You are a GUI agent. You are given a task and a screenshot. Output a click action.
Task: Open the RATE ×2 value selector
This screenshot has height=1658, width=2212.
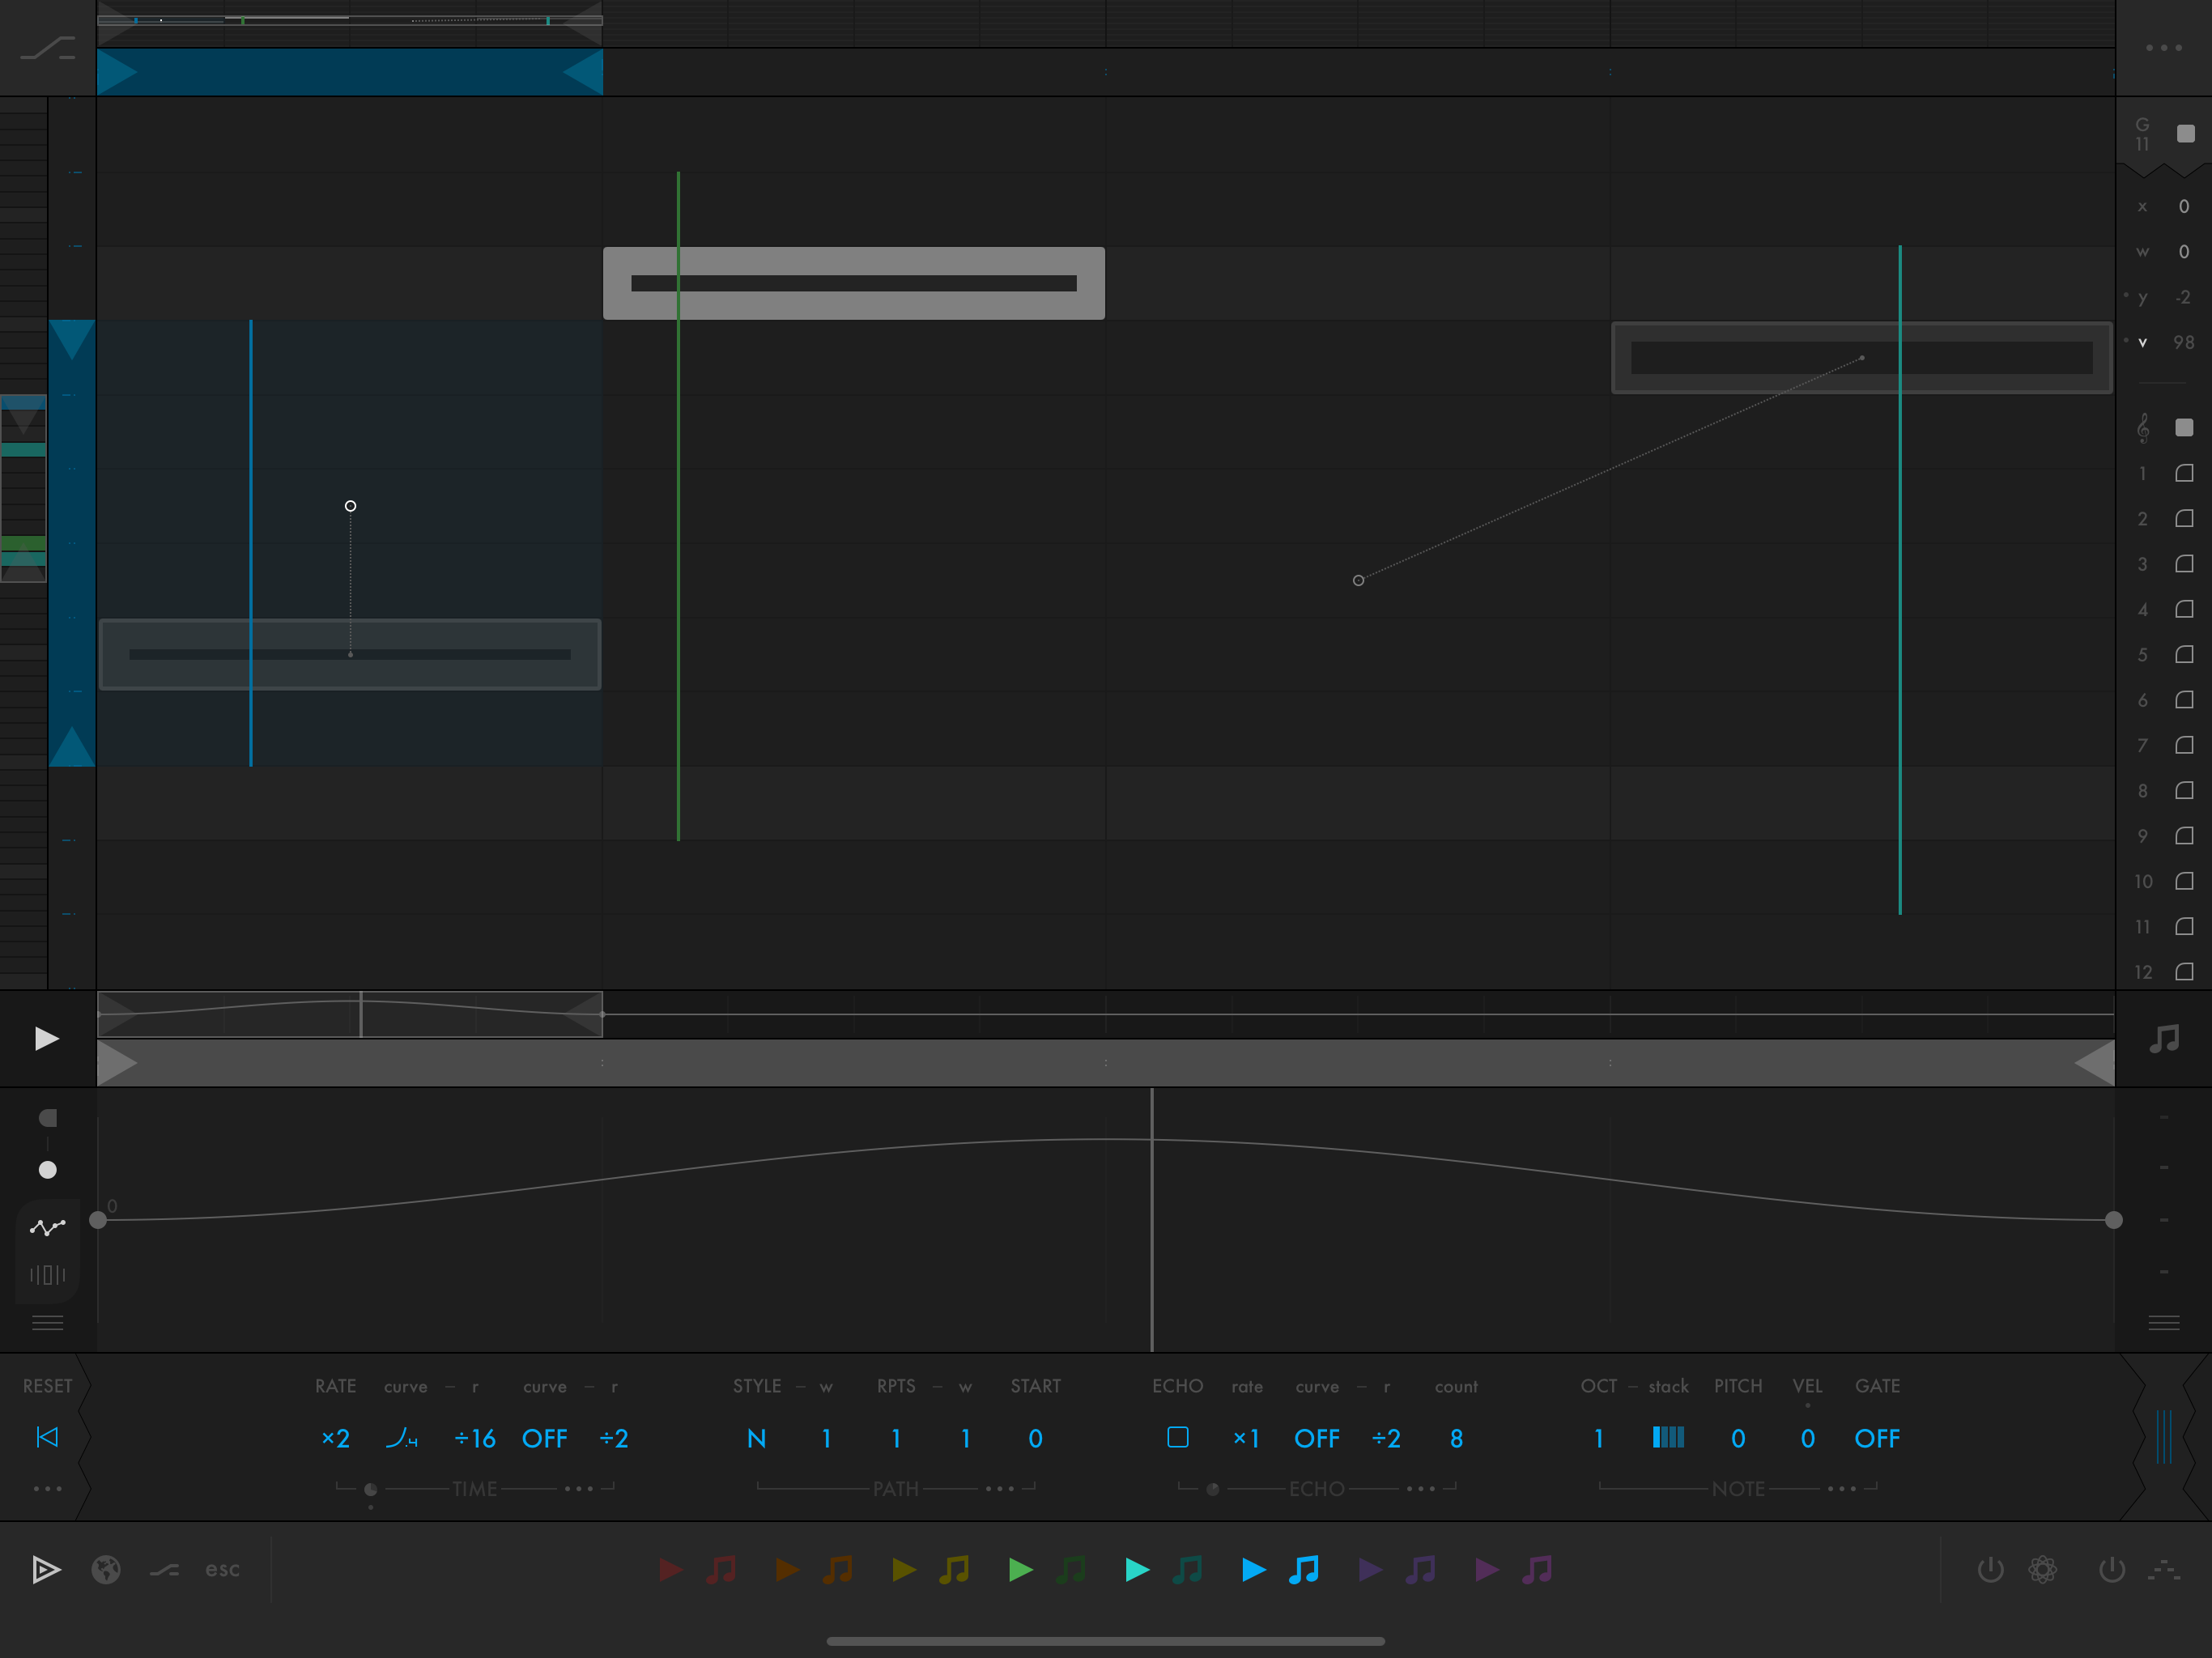pos(335,1438)
